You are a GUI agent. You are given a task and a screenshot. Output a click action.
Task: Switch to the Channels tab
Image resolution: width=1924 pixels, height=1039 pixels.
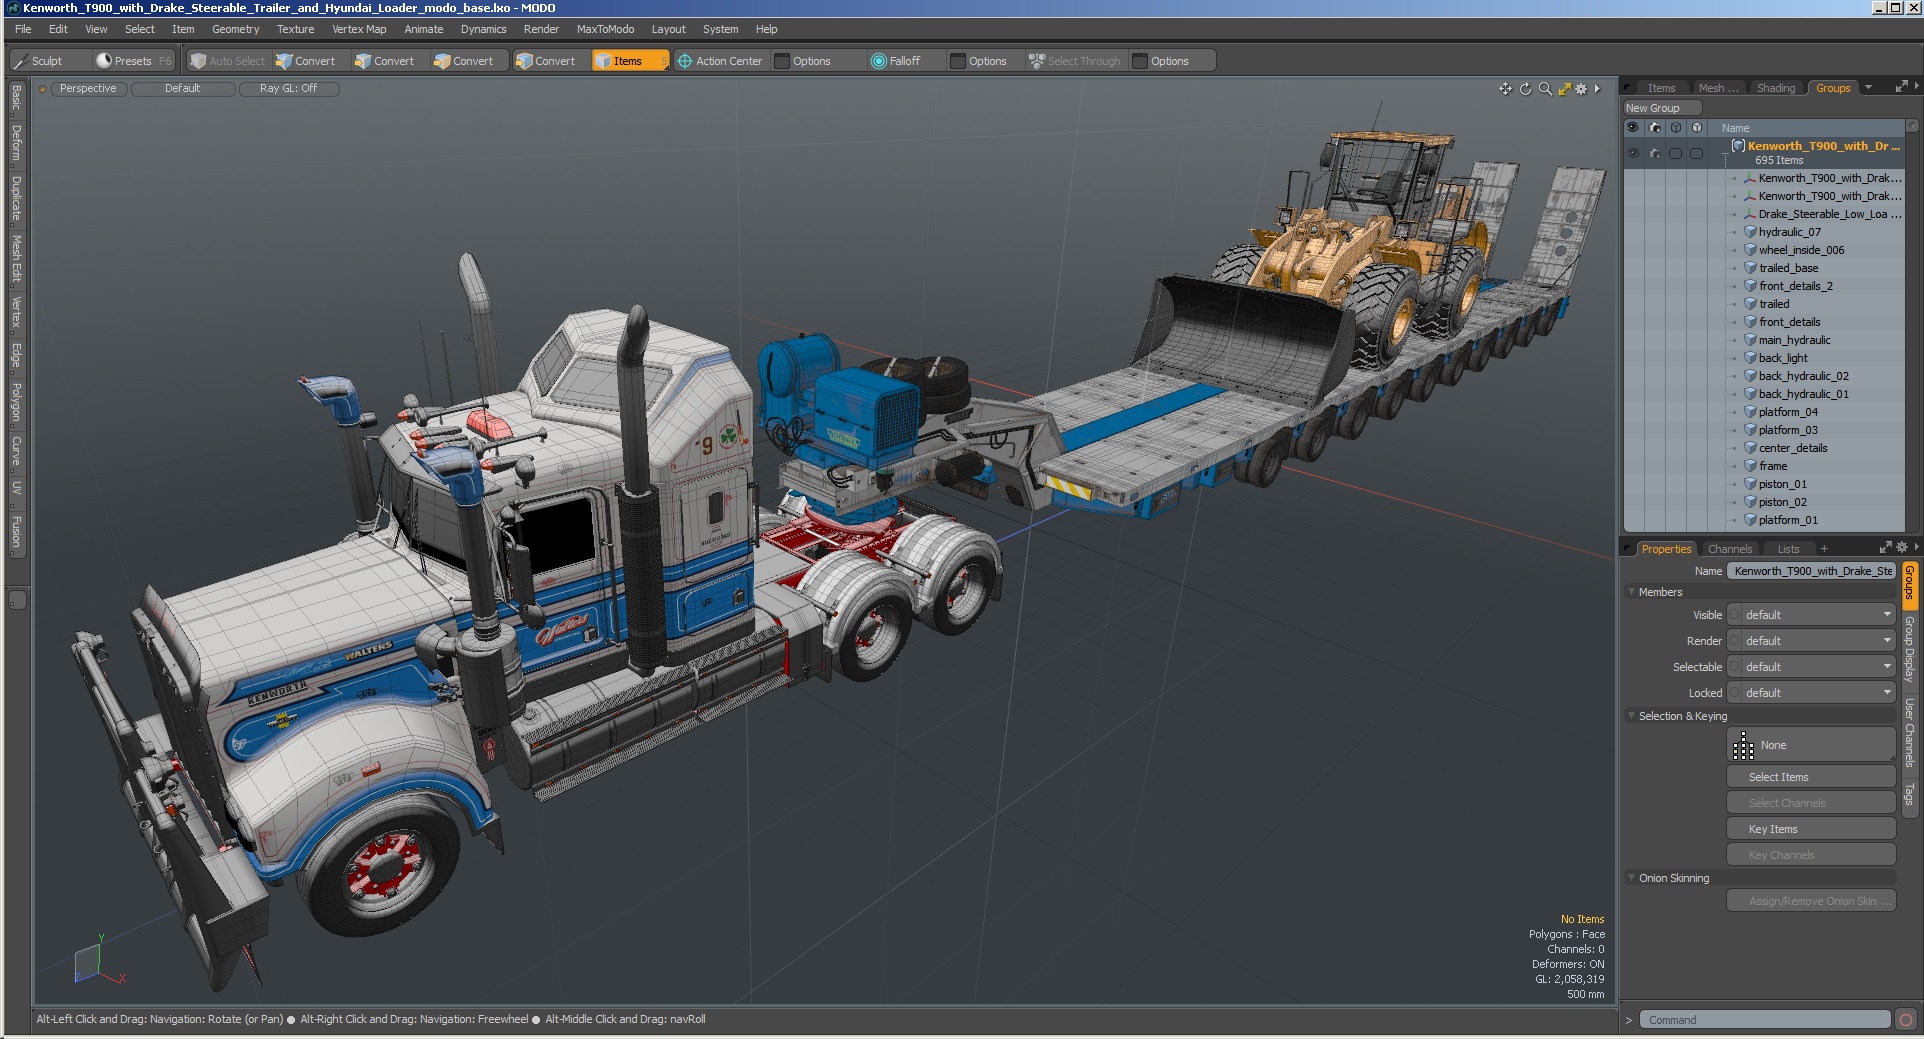point(1730,549)
